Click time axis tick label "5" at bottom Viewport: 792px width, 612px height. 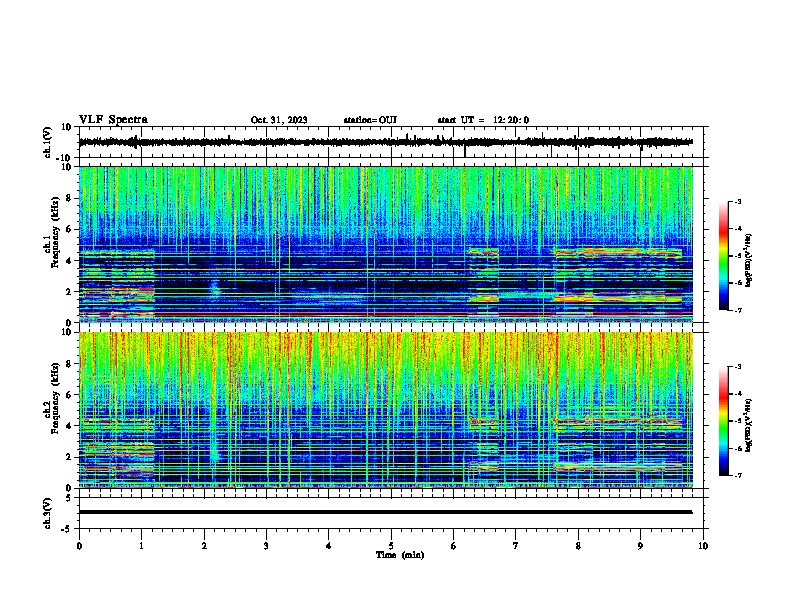tap(391, 546)
